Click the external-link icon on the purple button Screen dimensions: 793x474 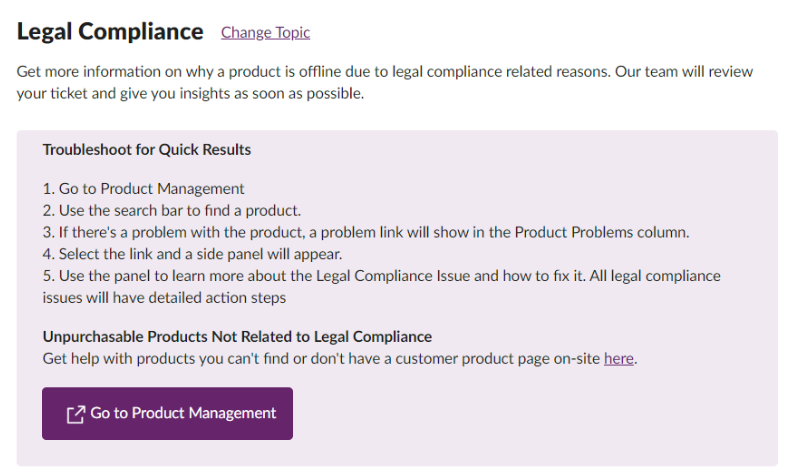point(75,414)
